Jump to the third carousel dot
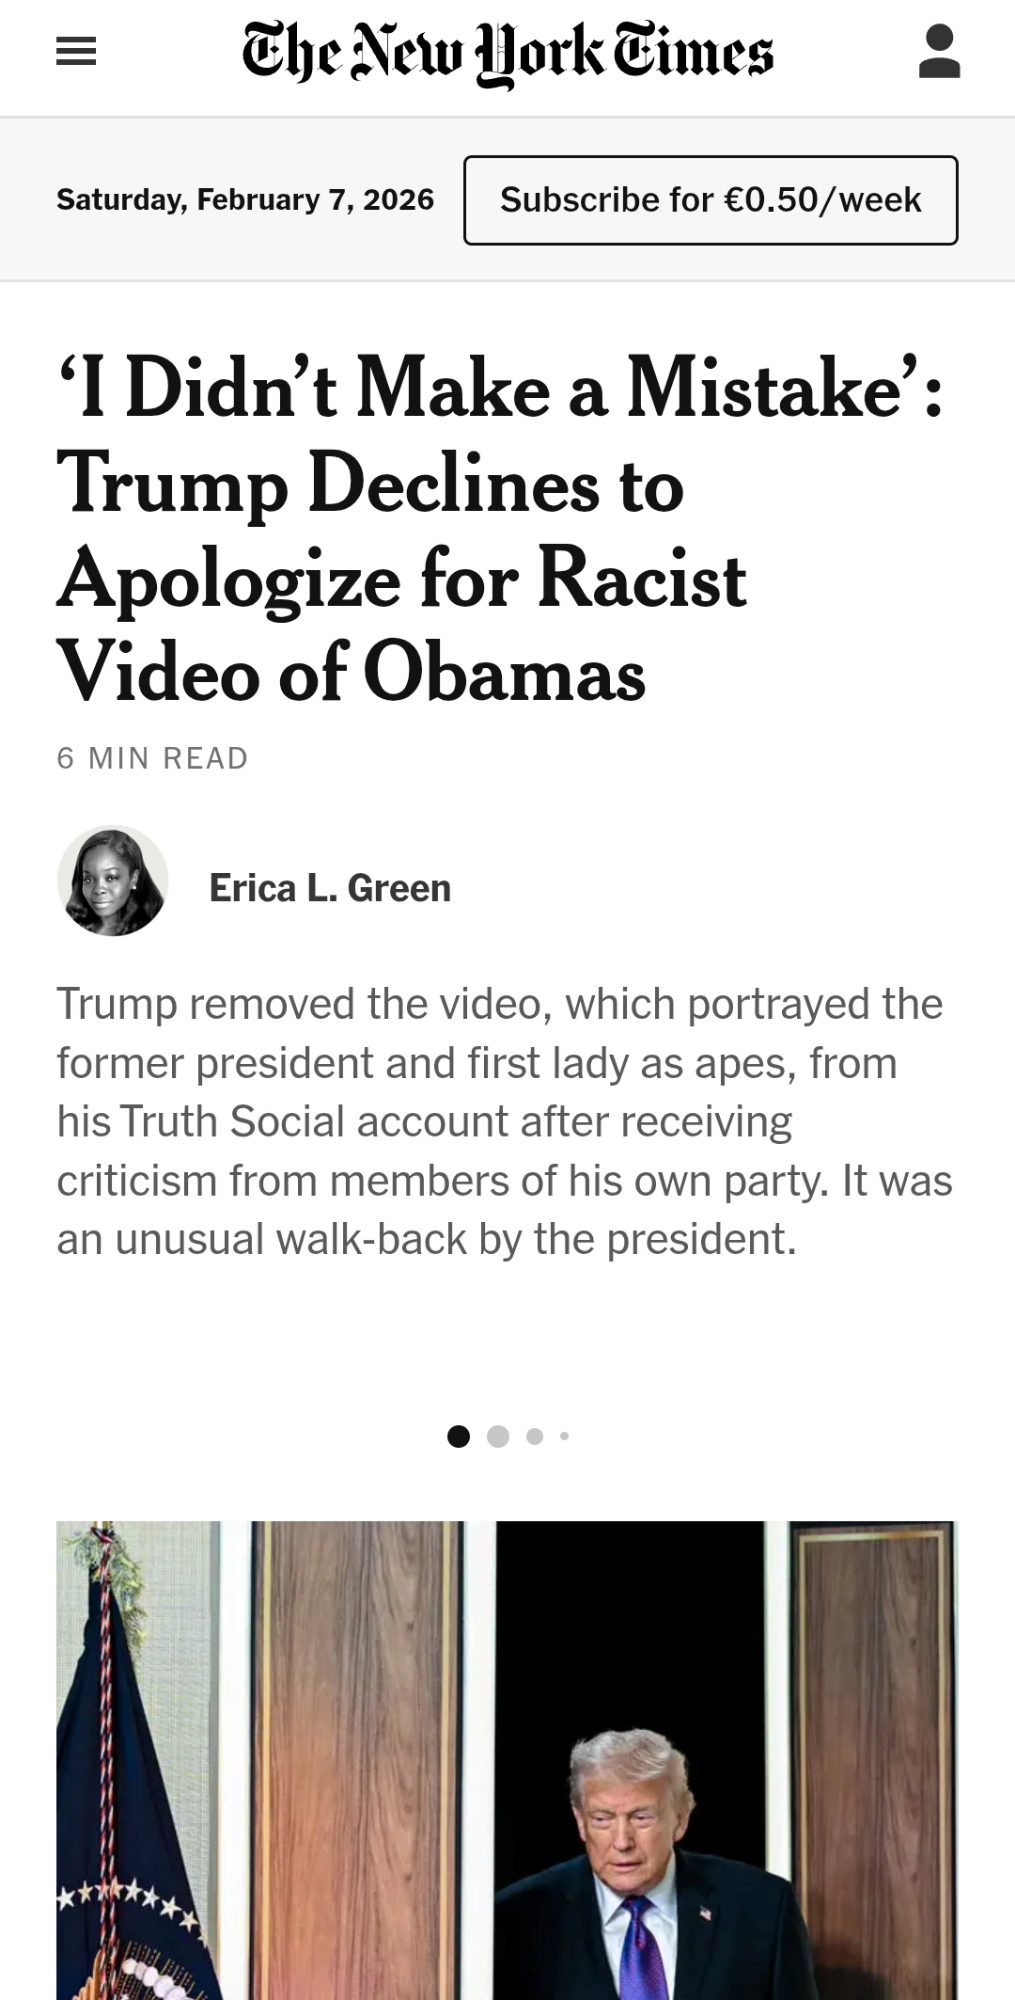 pyautogui.click(x=535, y=1436)
